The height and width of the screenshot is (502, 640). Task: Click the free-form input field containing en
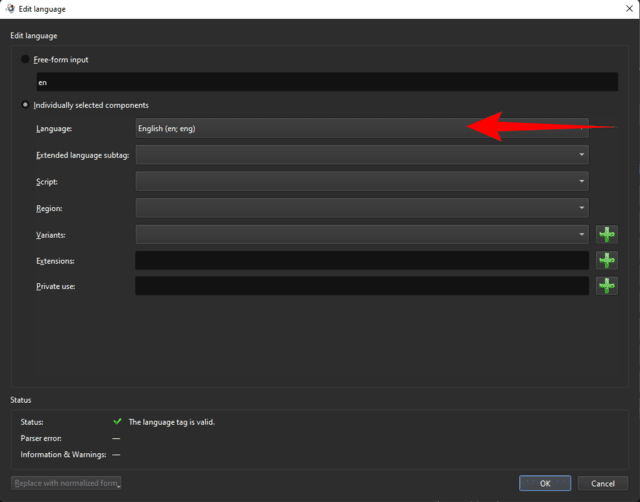[x=327, y=82]
